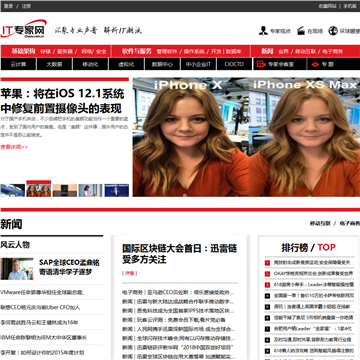360x360 pixels.
Task: Open the 联想CEO Uber CFO news link
Action: [x=40, y=307]
